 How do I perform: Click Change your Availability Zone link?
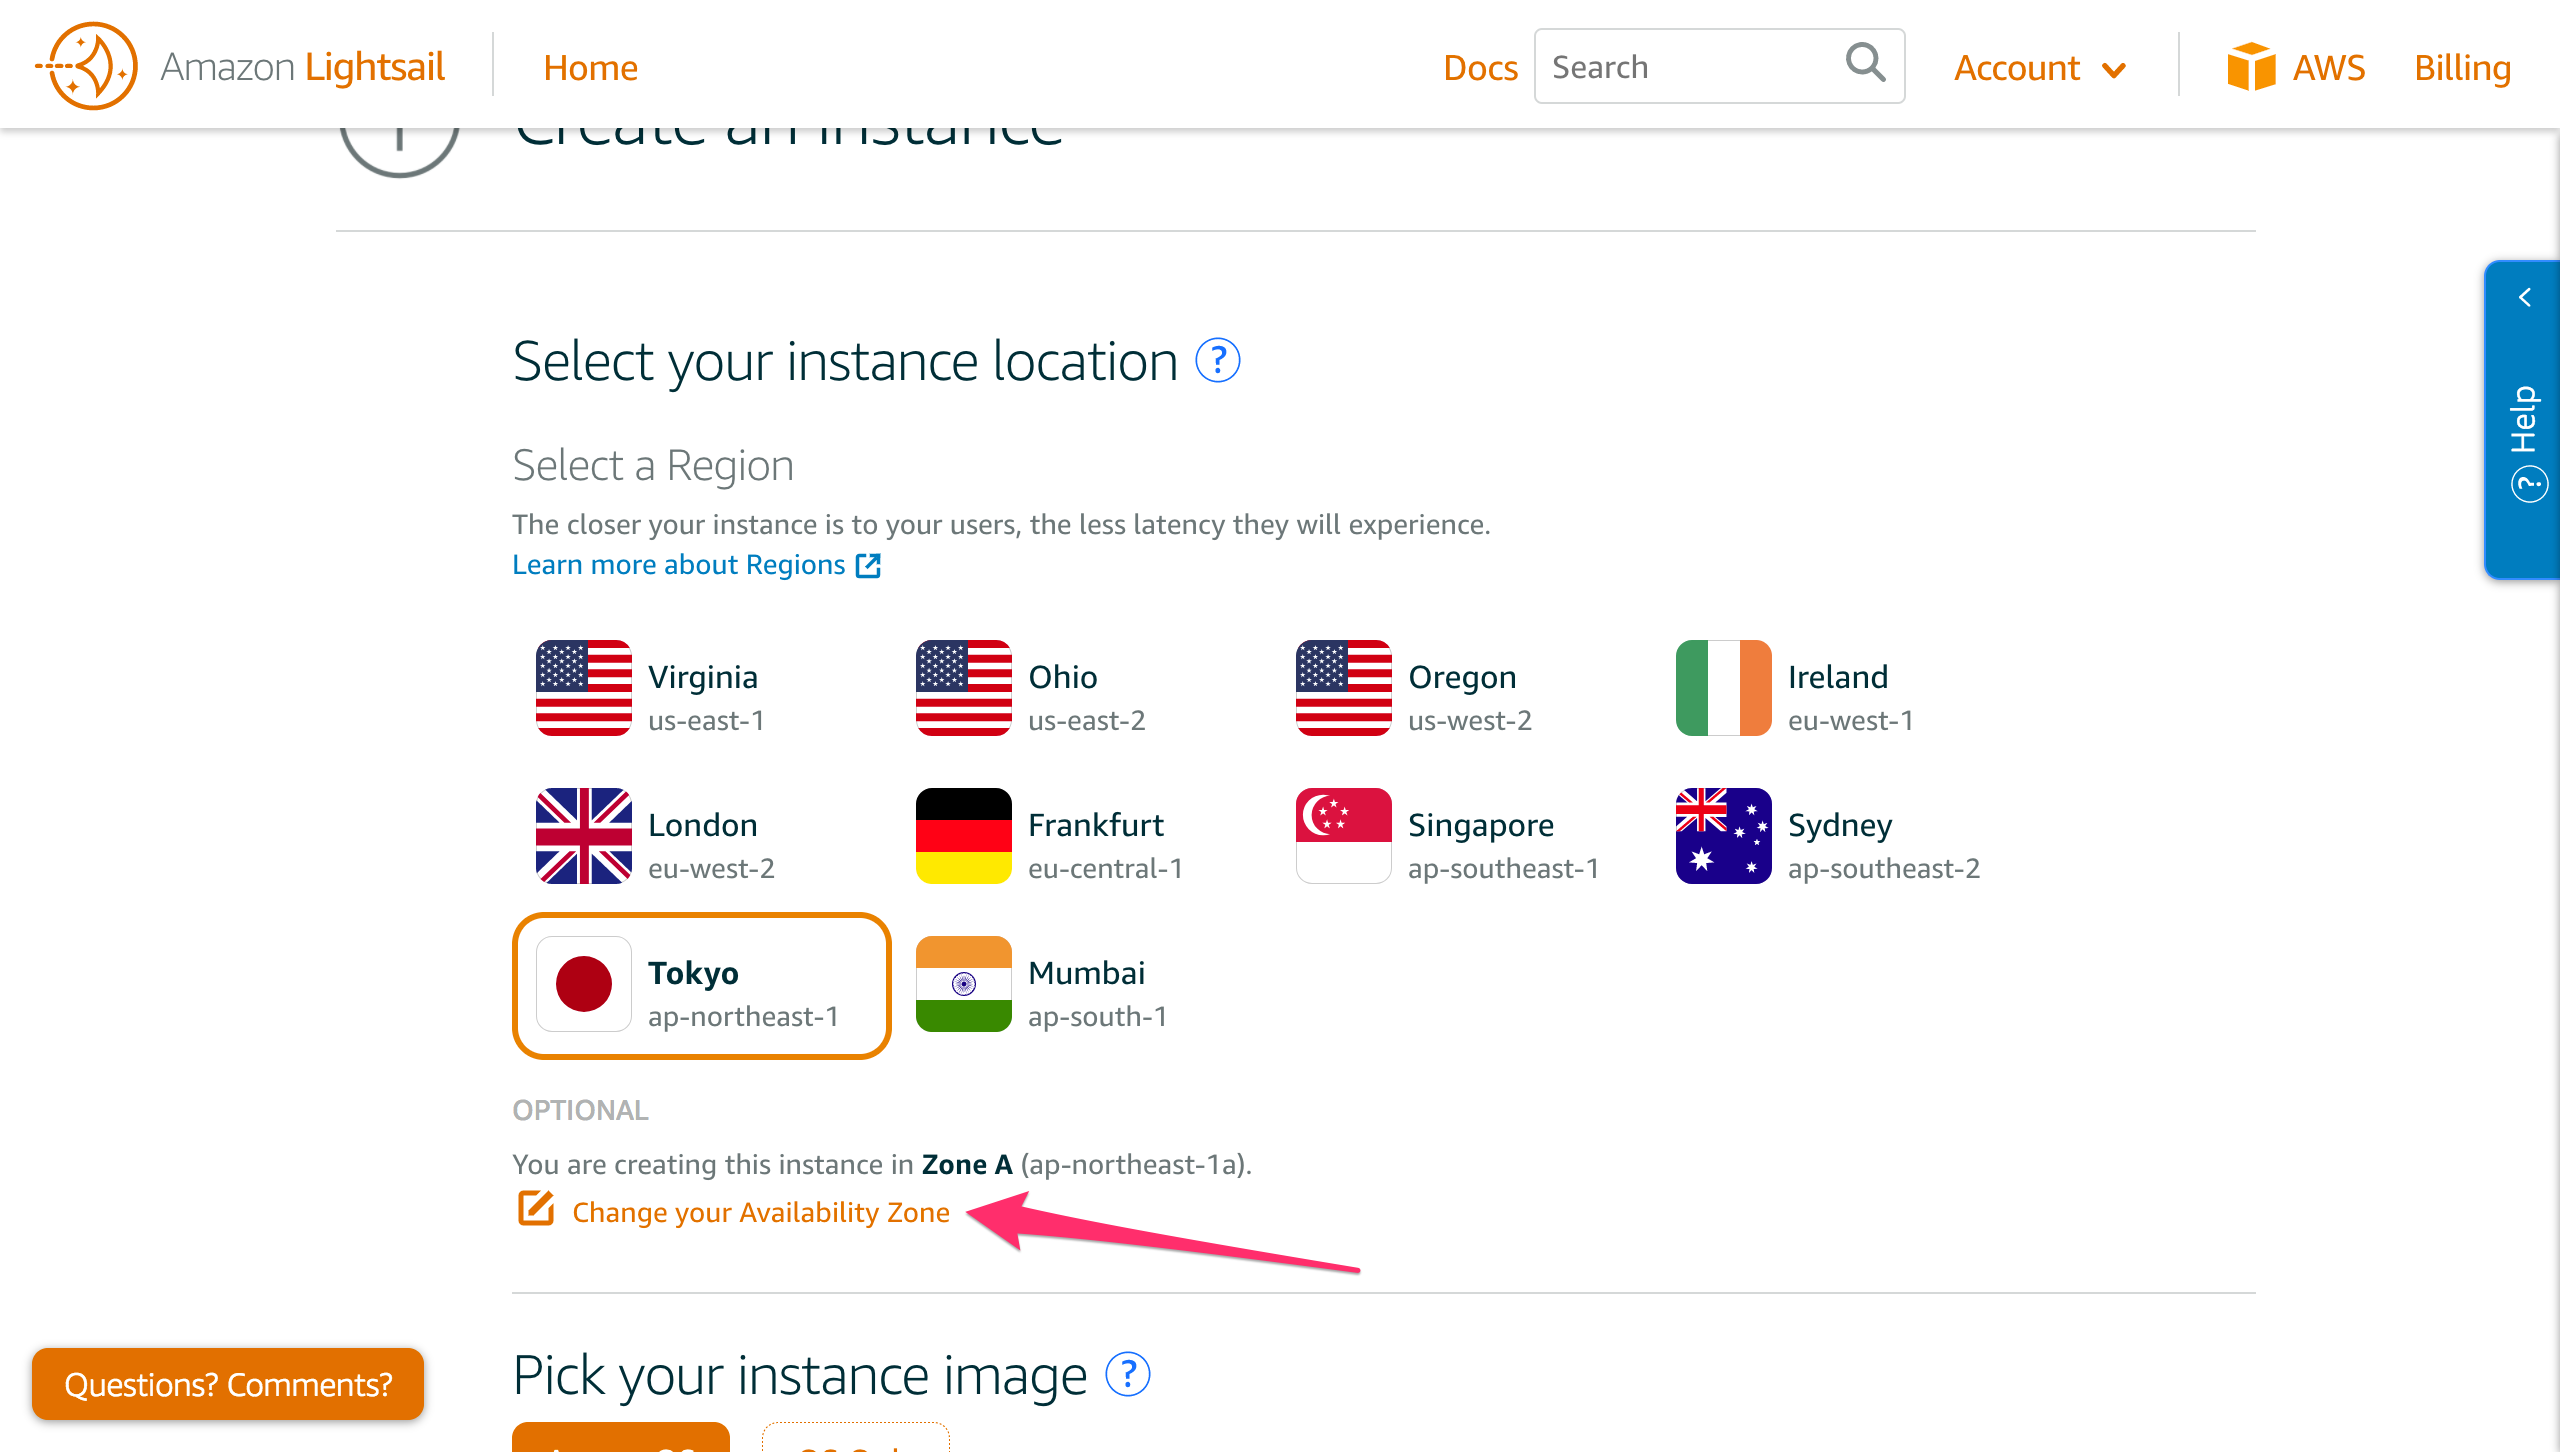761,1212
